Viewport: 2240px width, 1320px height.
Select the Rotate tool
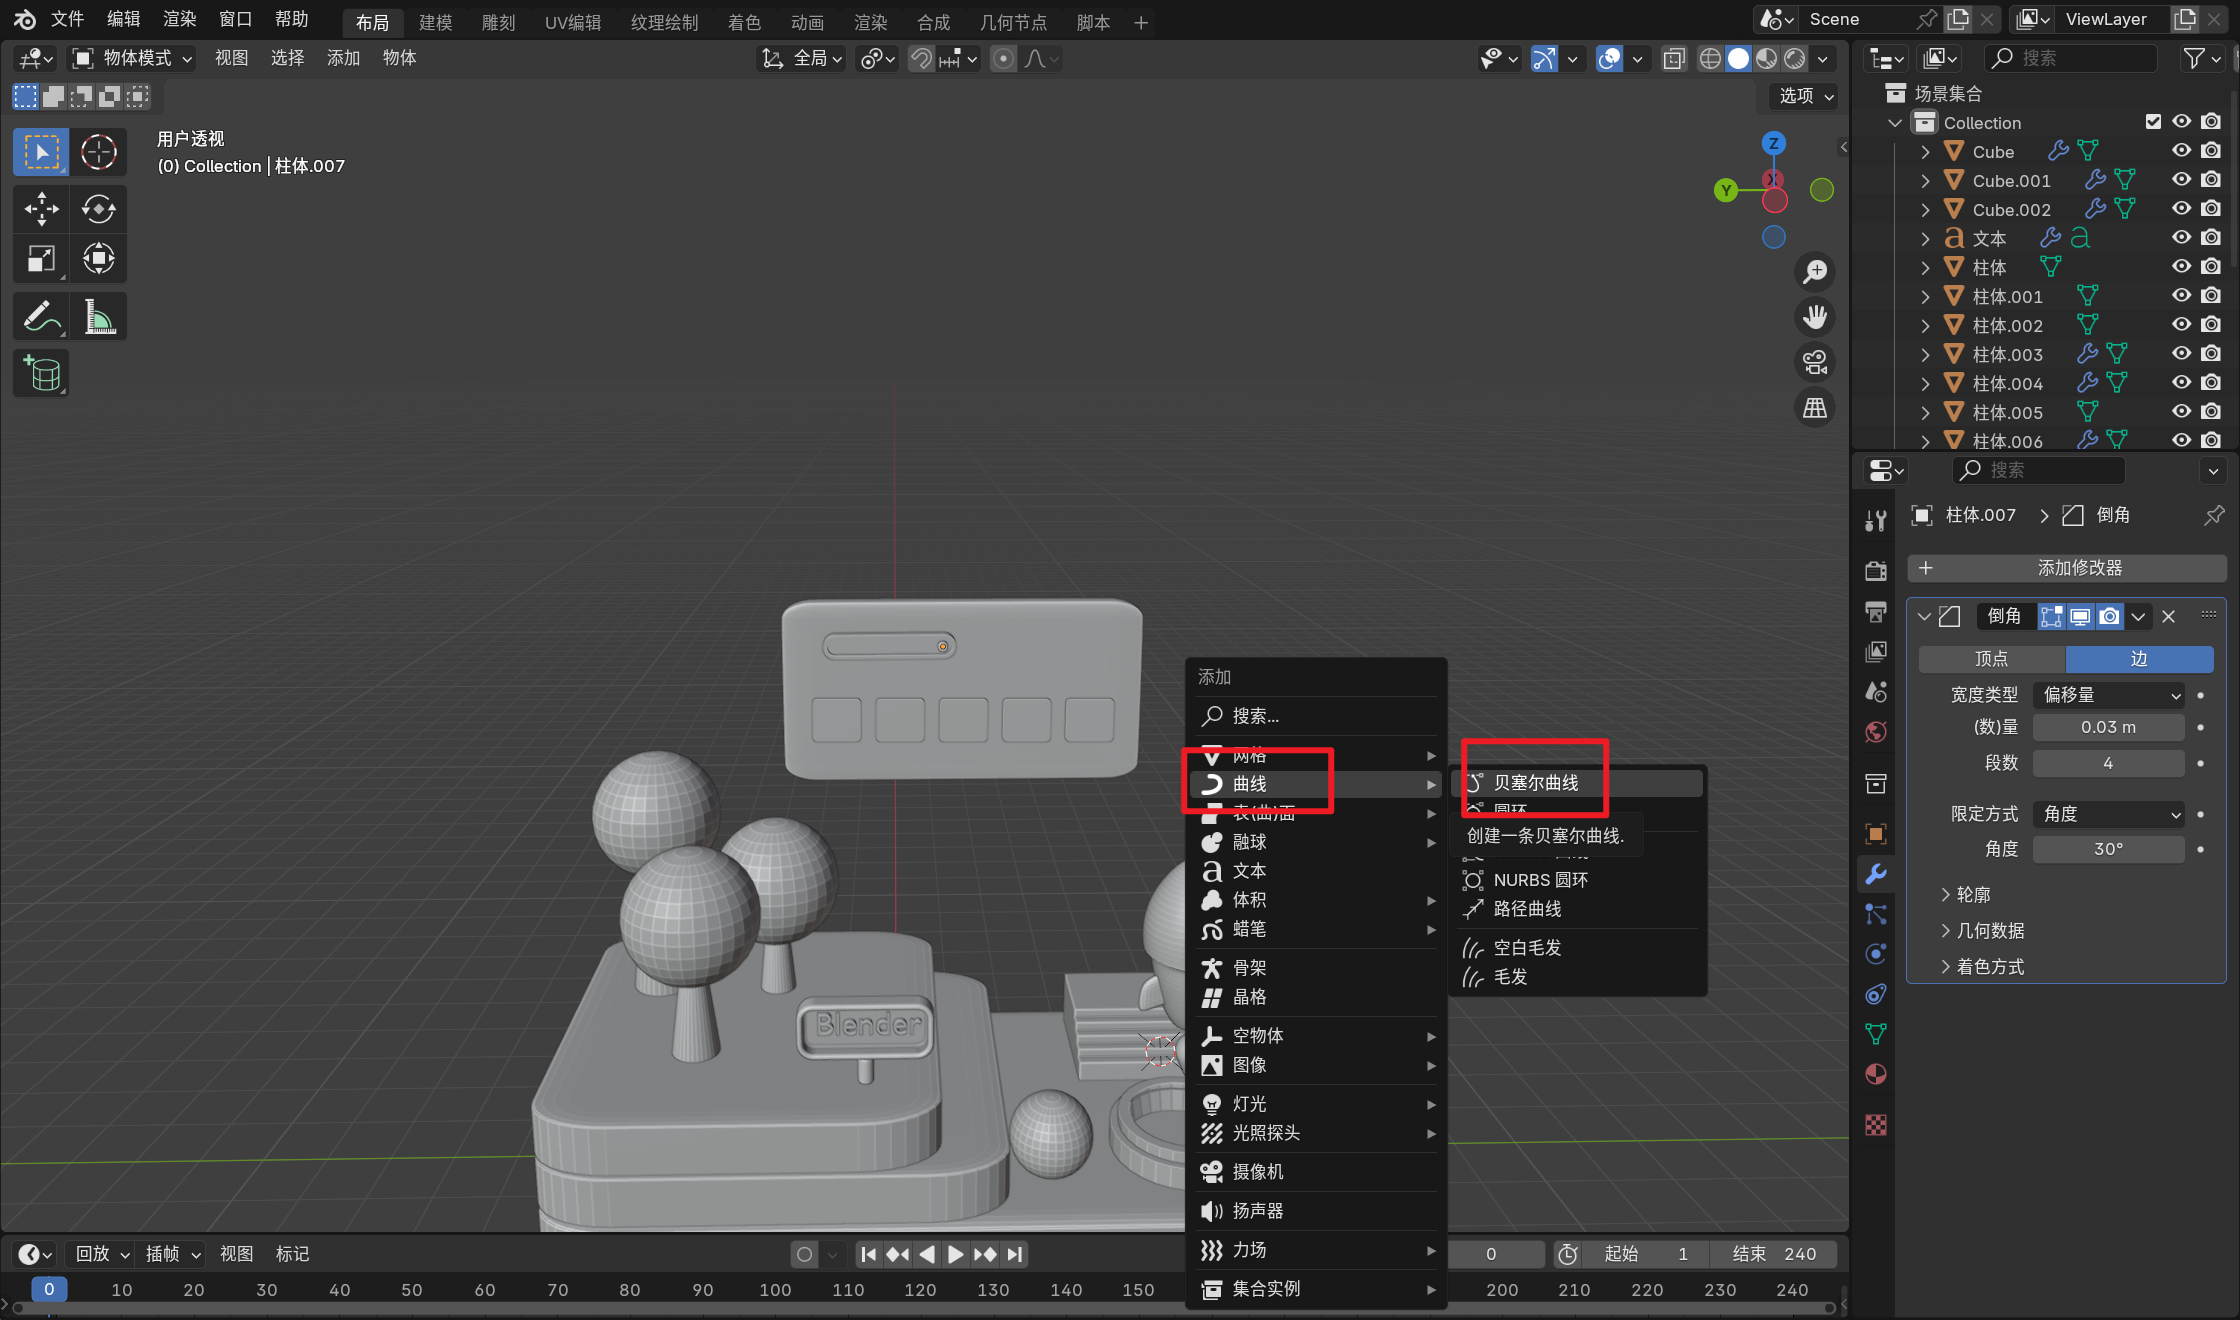point(98,208)
